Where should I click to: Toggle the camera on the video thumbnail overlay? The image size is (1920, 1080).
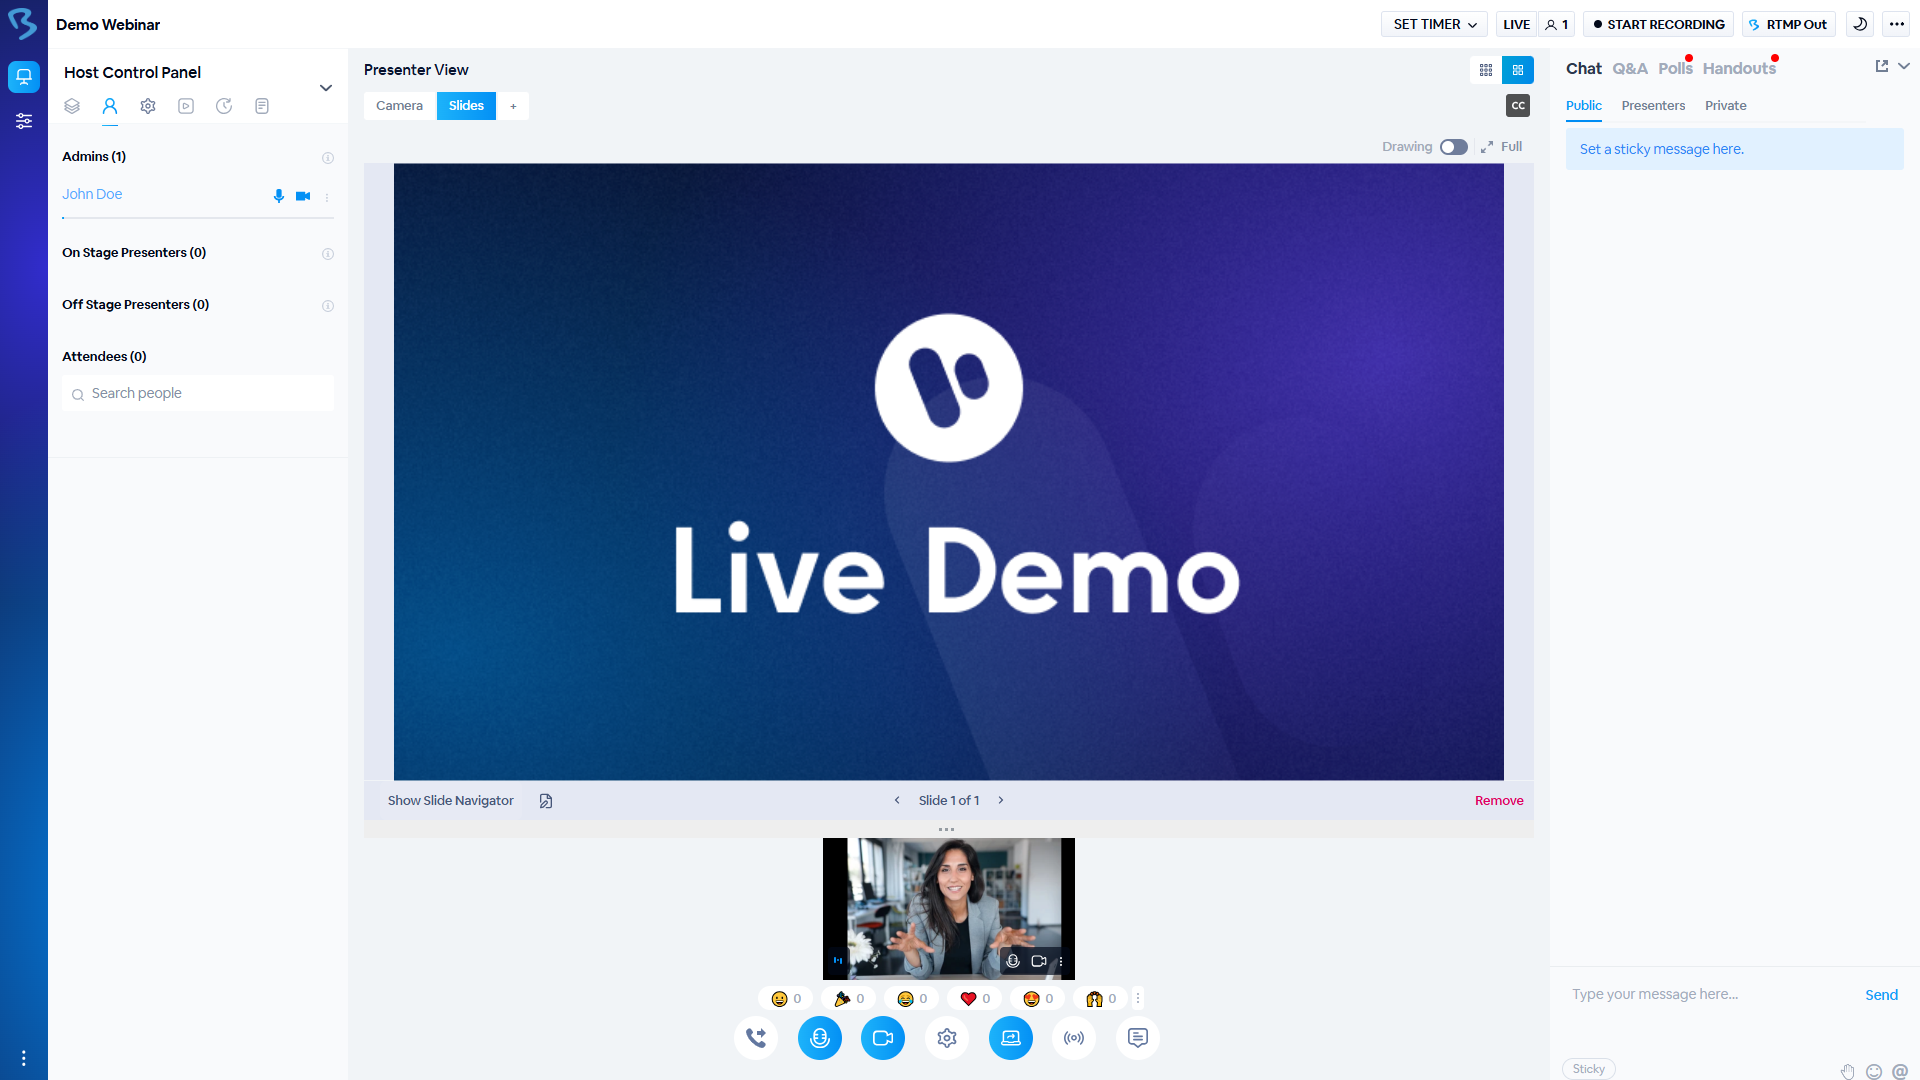tap(1039, 961)
